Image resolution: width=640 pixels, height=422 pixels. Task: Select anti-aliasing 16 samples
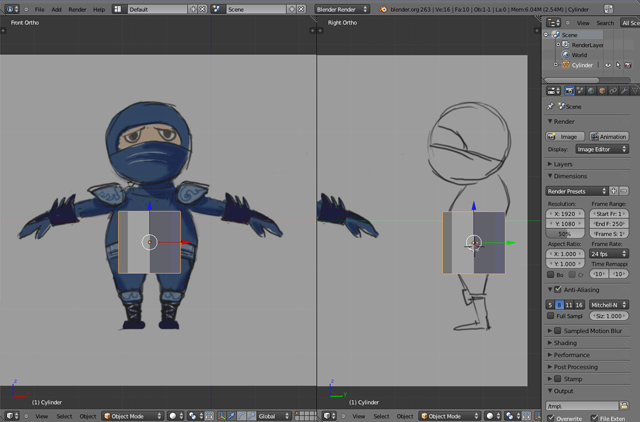tap(579, 305)
